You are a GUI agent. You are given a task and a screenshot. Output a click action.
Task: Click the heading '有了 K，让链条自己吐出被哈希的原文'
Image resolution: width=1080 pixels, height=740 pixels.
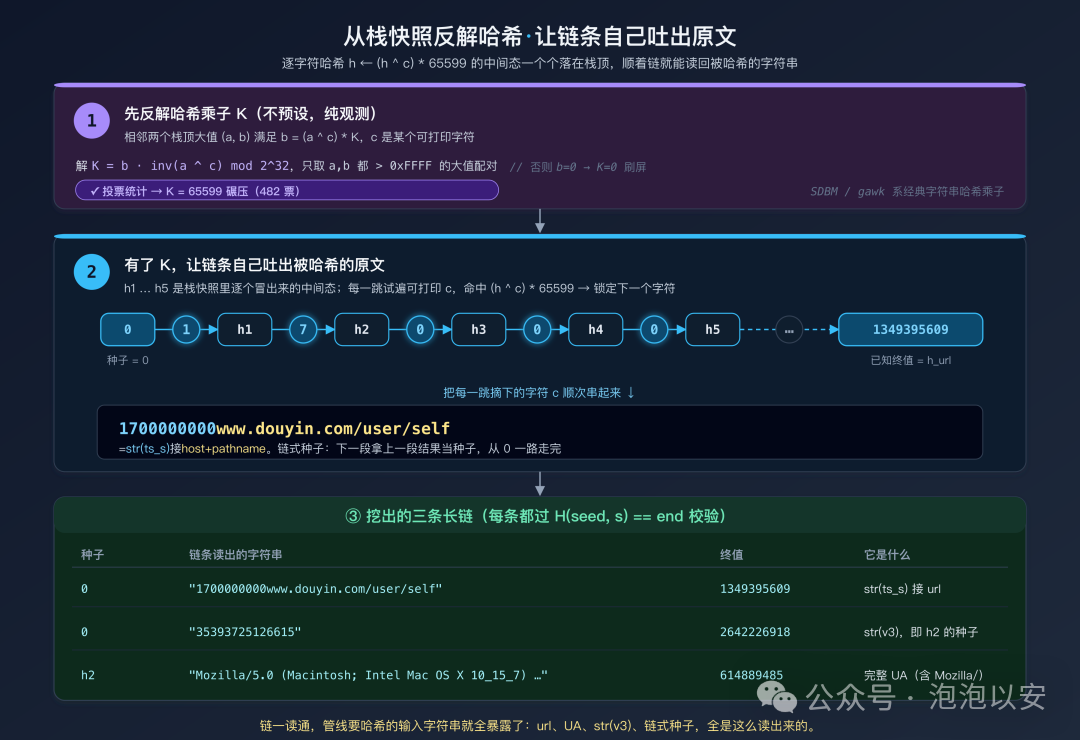(x=254, y=265)
